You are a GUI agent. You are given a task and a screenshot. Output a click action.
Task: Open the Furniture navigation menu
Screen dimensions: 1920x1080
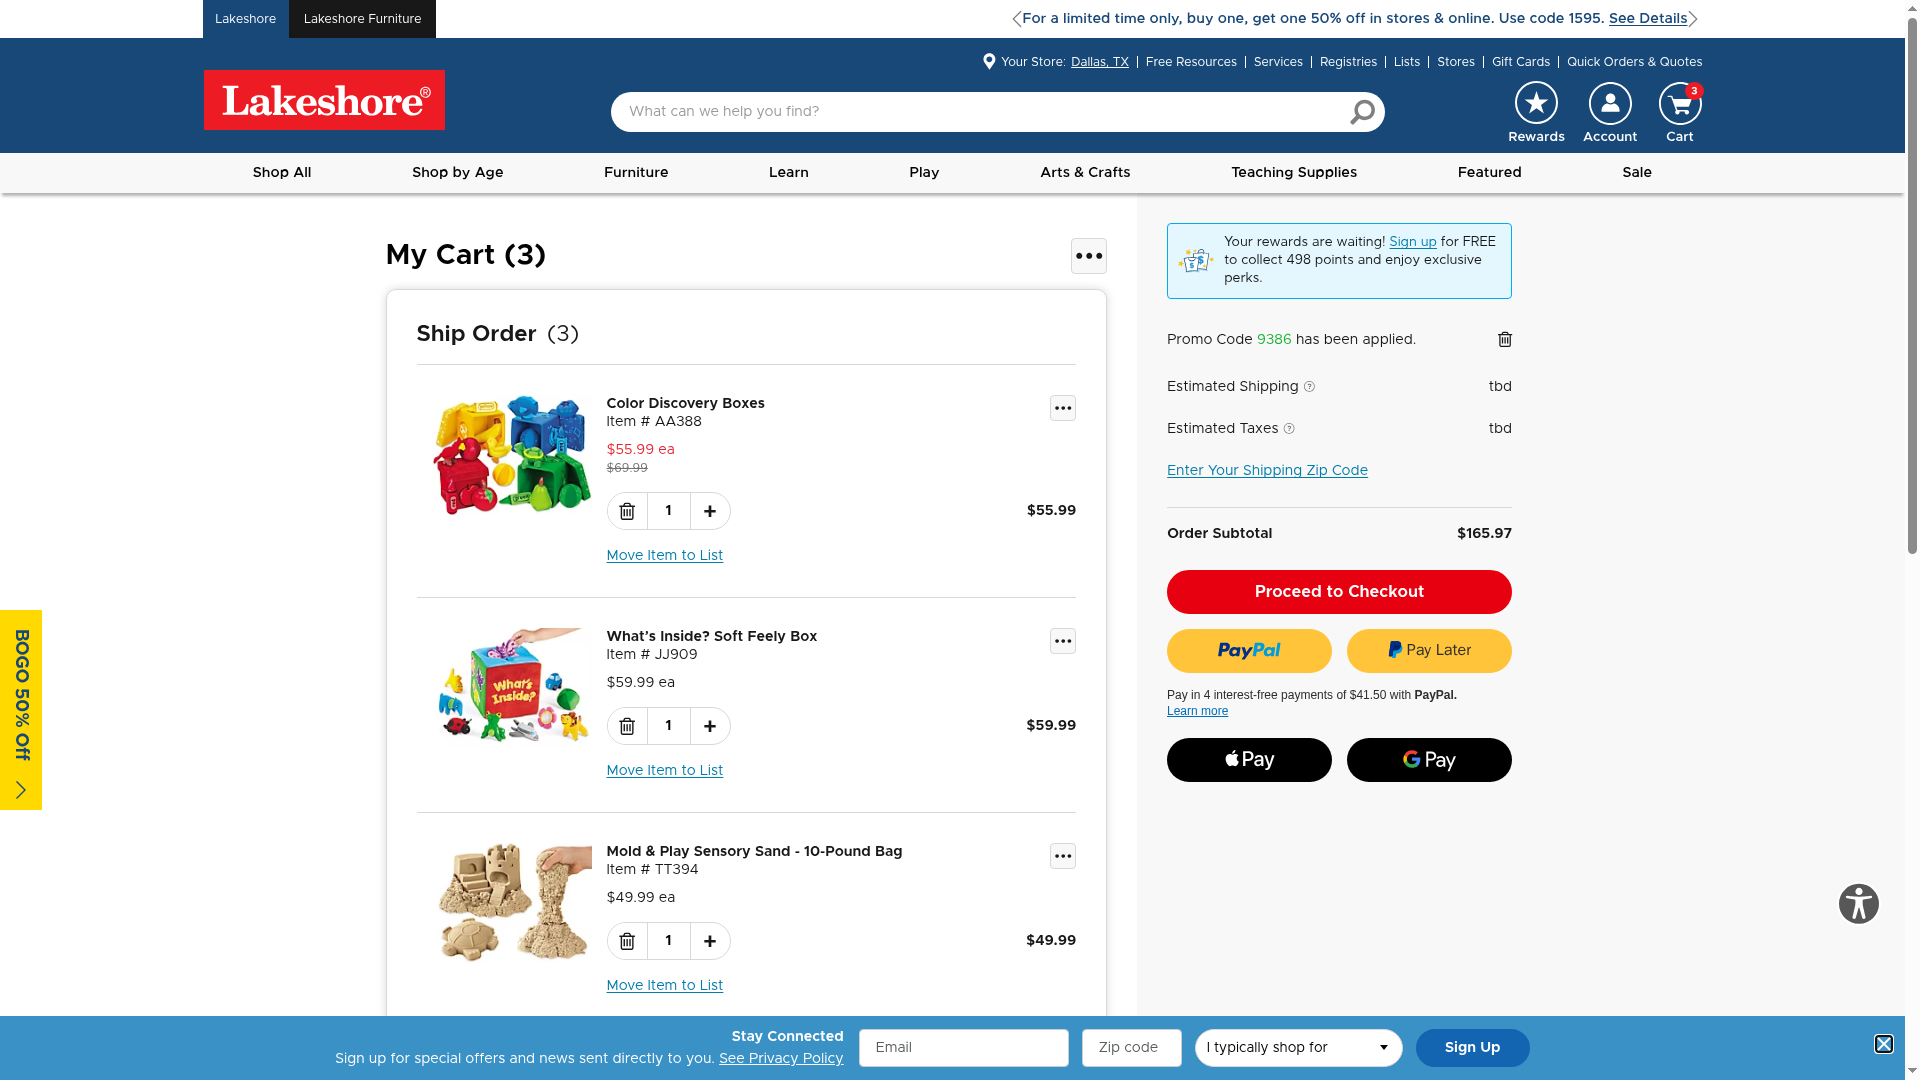pyautogui.click(x=636, y=173)
